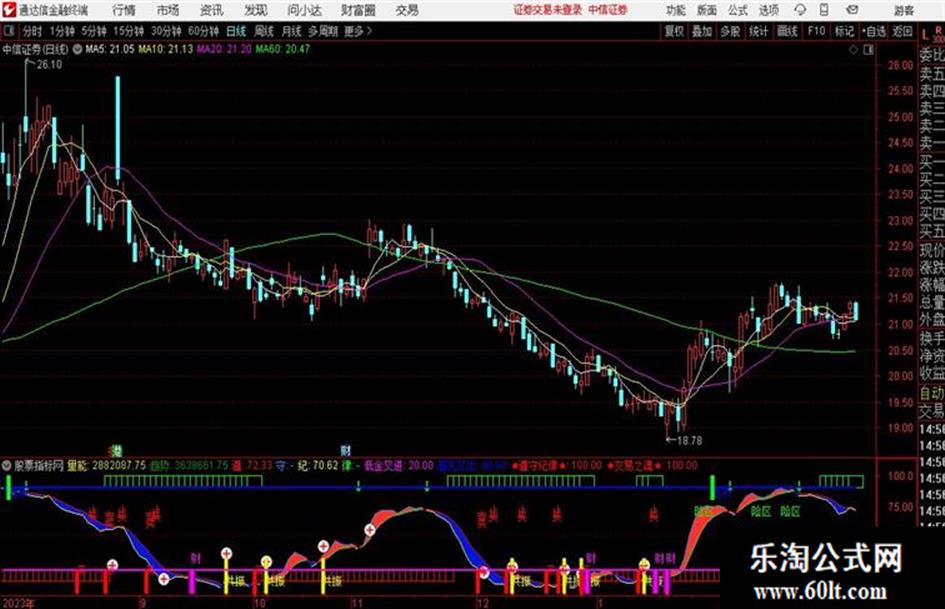Click the F10 company info button
945x609 pixels.
816,31
